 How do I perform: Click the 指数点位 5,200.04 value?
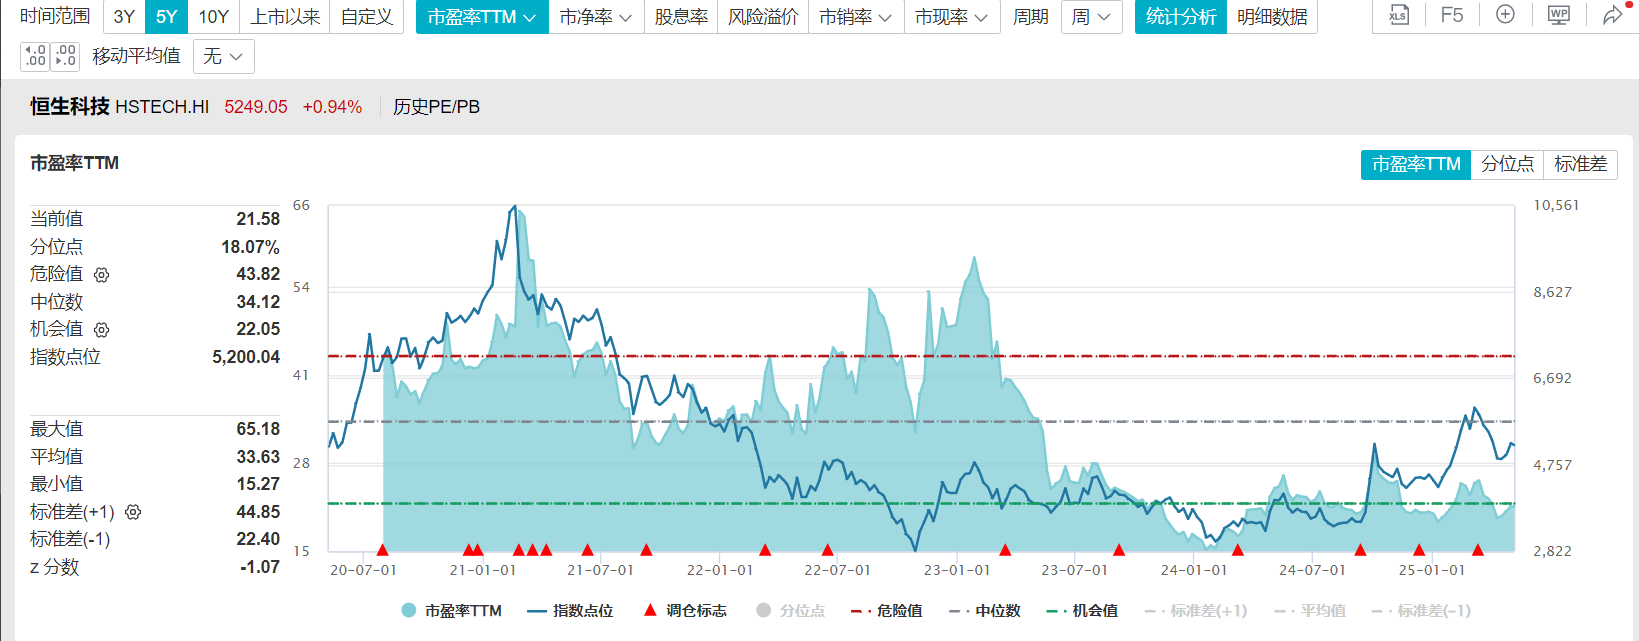pos(246,357)
